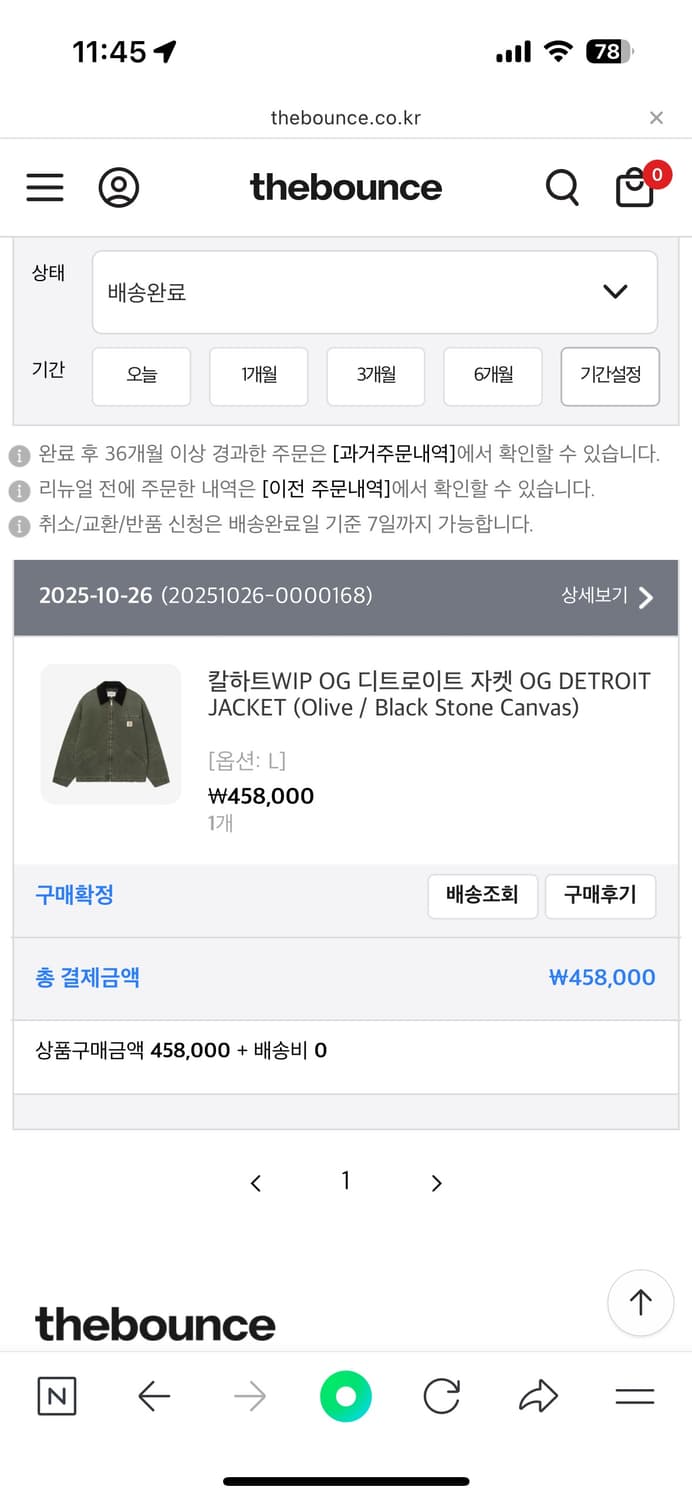Viewport: 692px width, 1500px height.
Task: Close the thebounce.co.kr web banner
Action: pos(656,117)
